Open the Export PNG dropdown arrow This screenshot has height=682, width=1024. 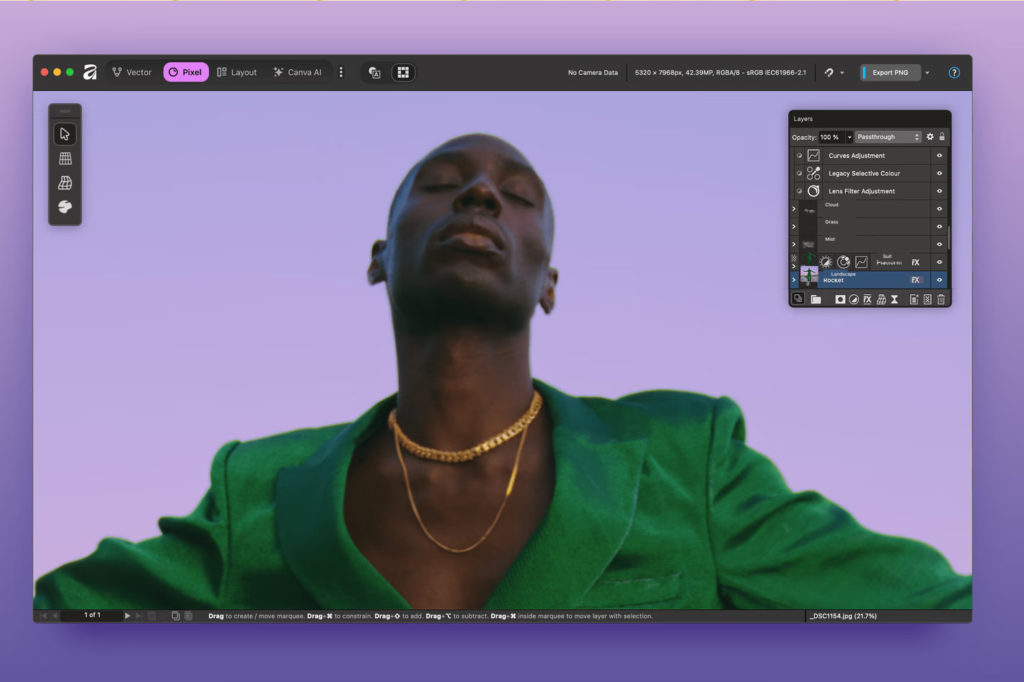click(x=927, y=73)
